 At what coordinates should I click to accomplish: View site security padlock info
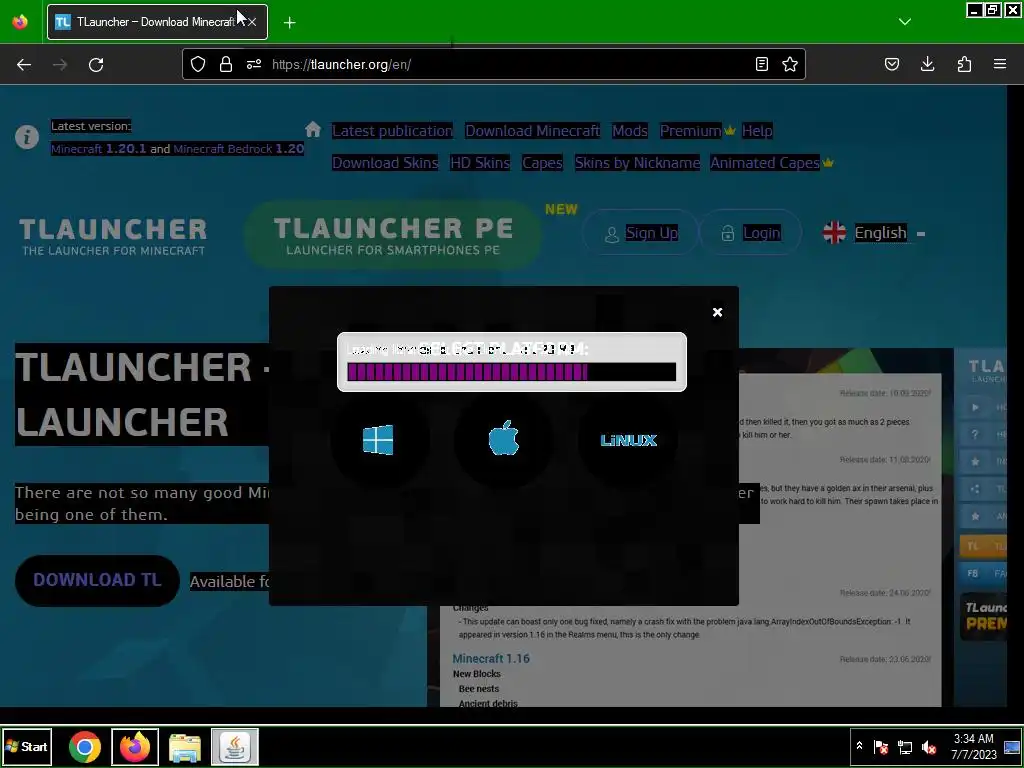pos(226,64)
